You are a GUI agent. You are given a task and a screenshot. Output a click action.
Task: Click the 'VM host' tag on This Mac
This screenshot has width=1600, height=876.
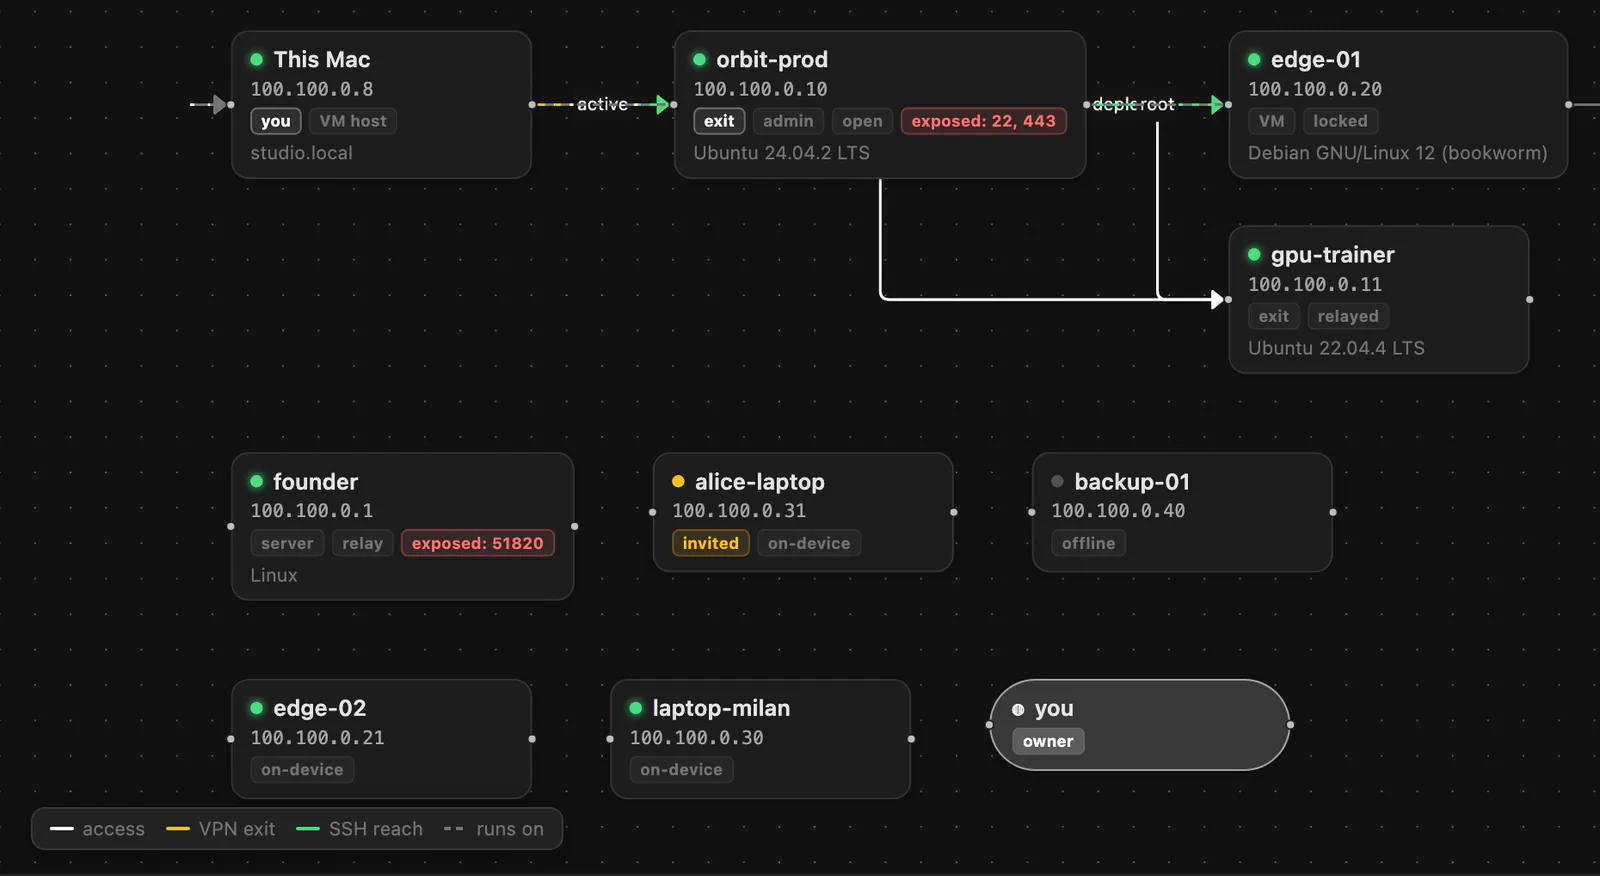pos(353,121)
